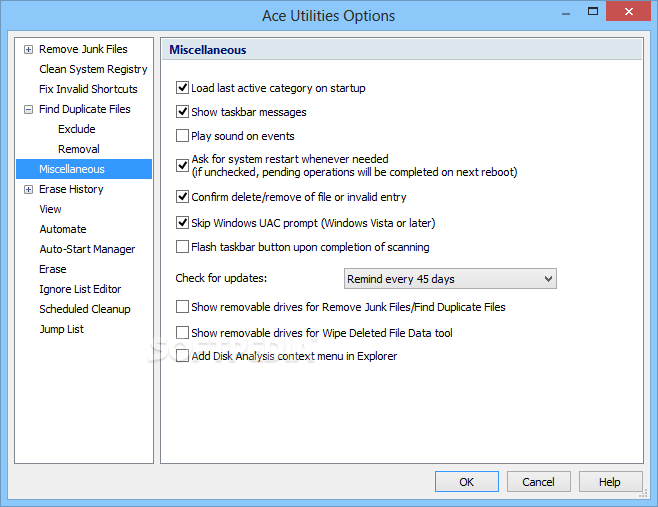The image size is (658, 507).
Task: Enable Play sound on events
Action: point(182,136)
